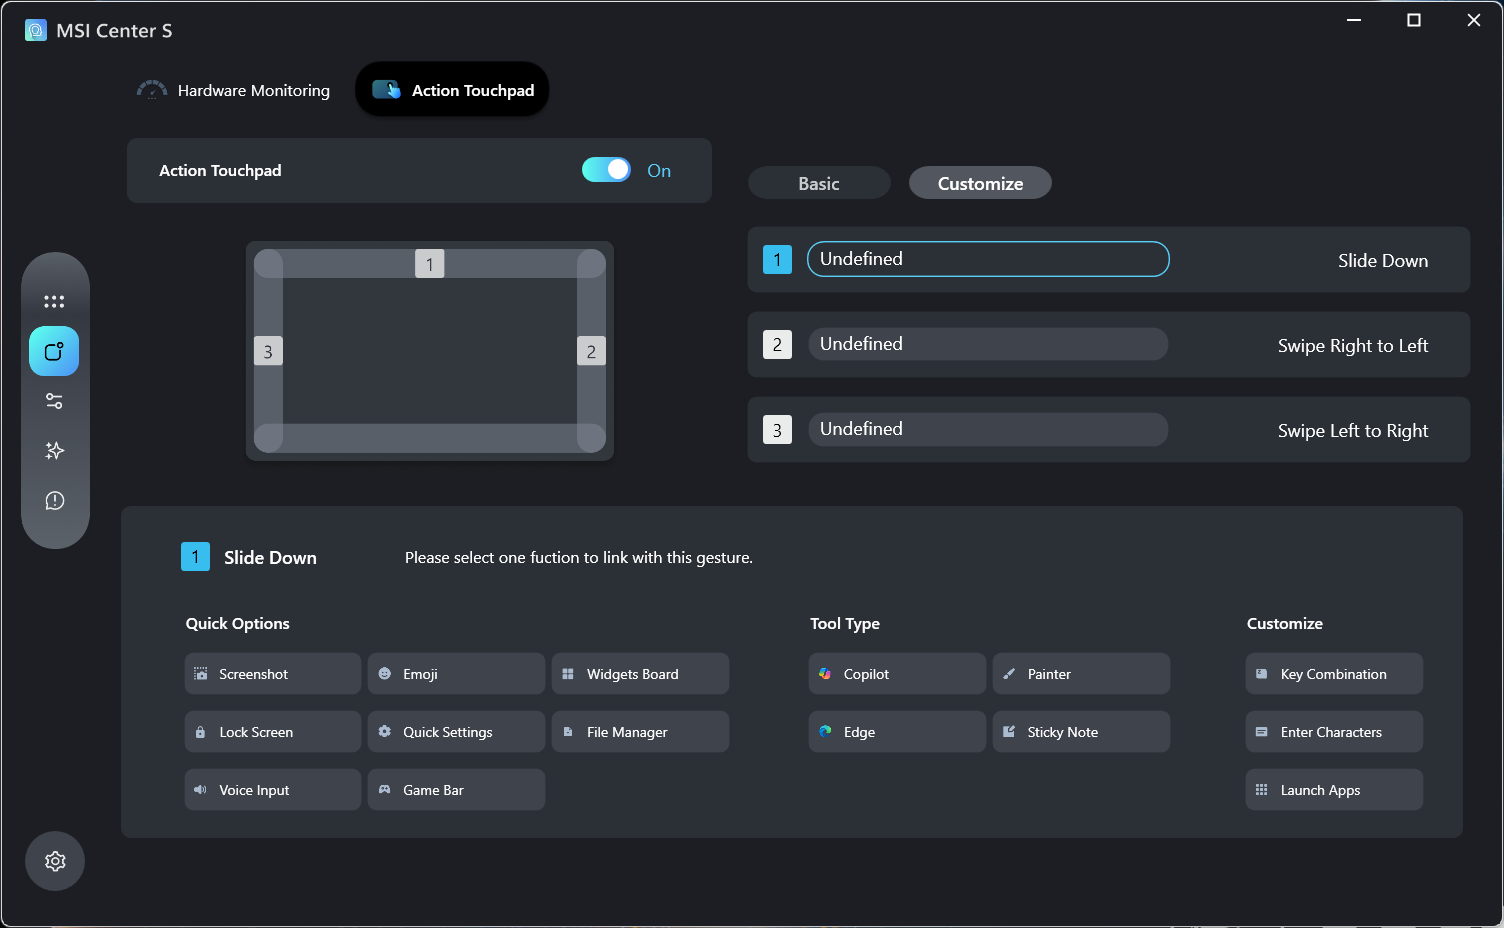1504x928 pixels.
Task: Open the support alert icon in sidebar
Action: [x=54, y=500]
